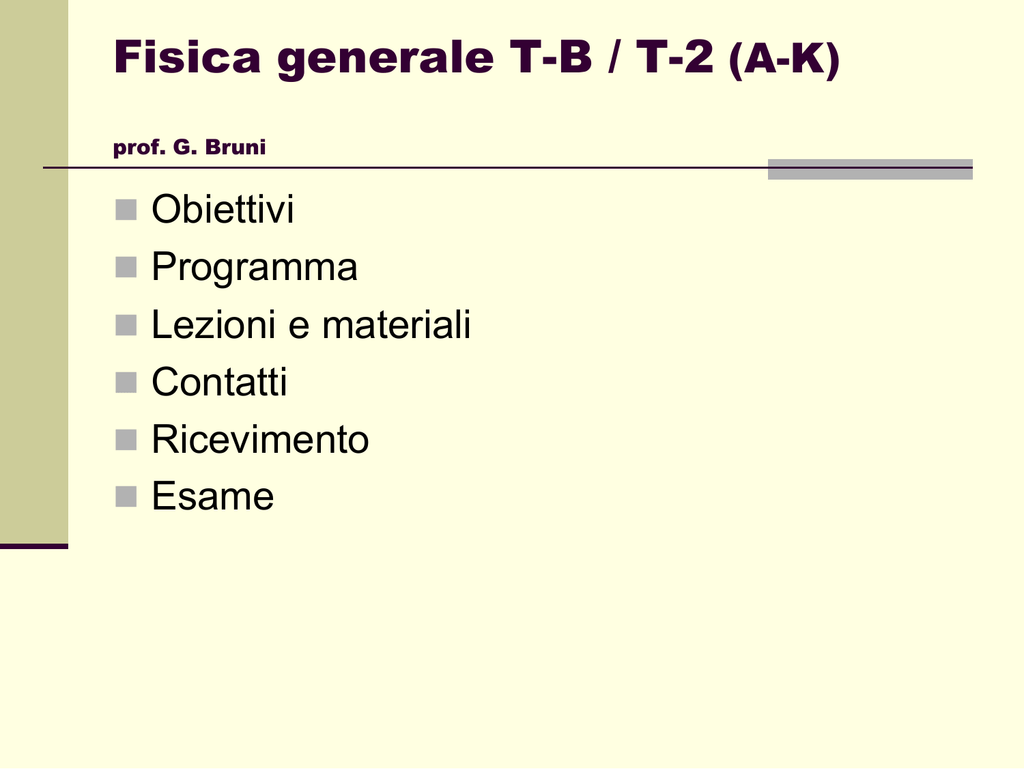This screenshot has width=1024, height=769.
Task: Click the square bullet beside Obiettivi
Action: coord(125,210)
